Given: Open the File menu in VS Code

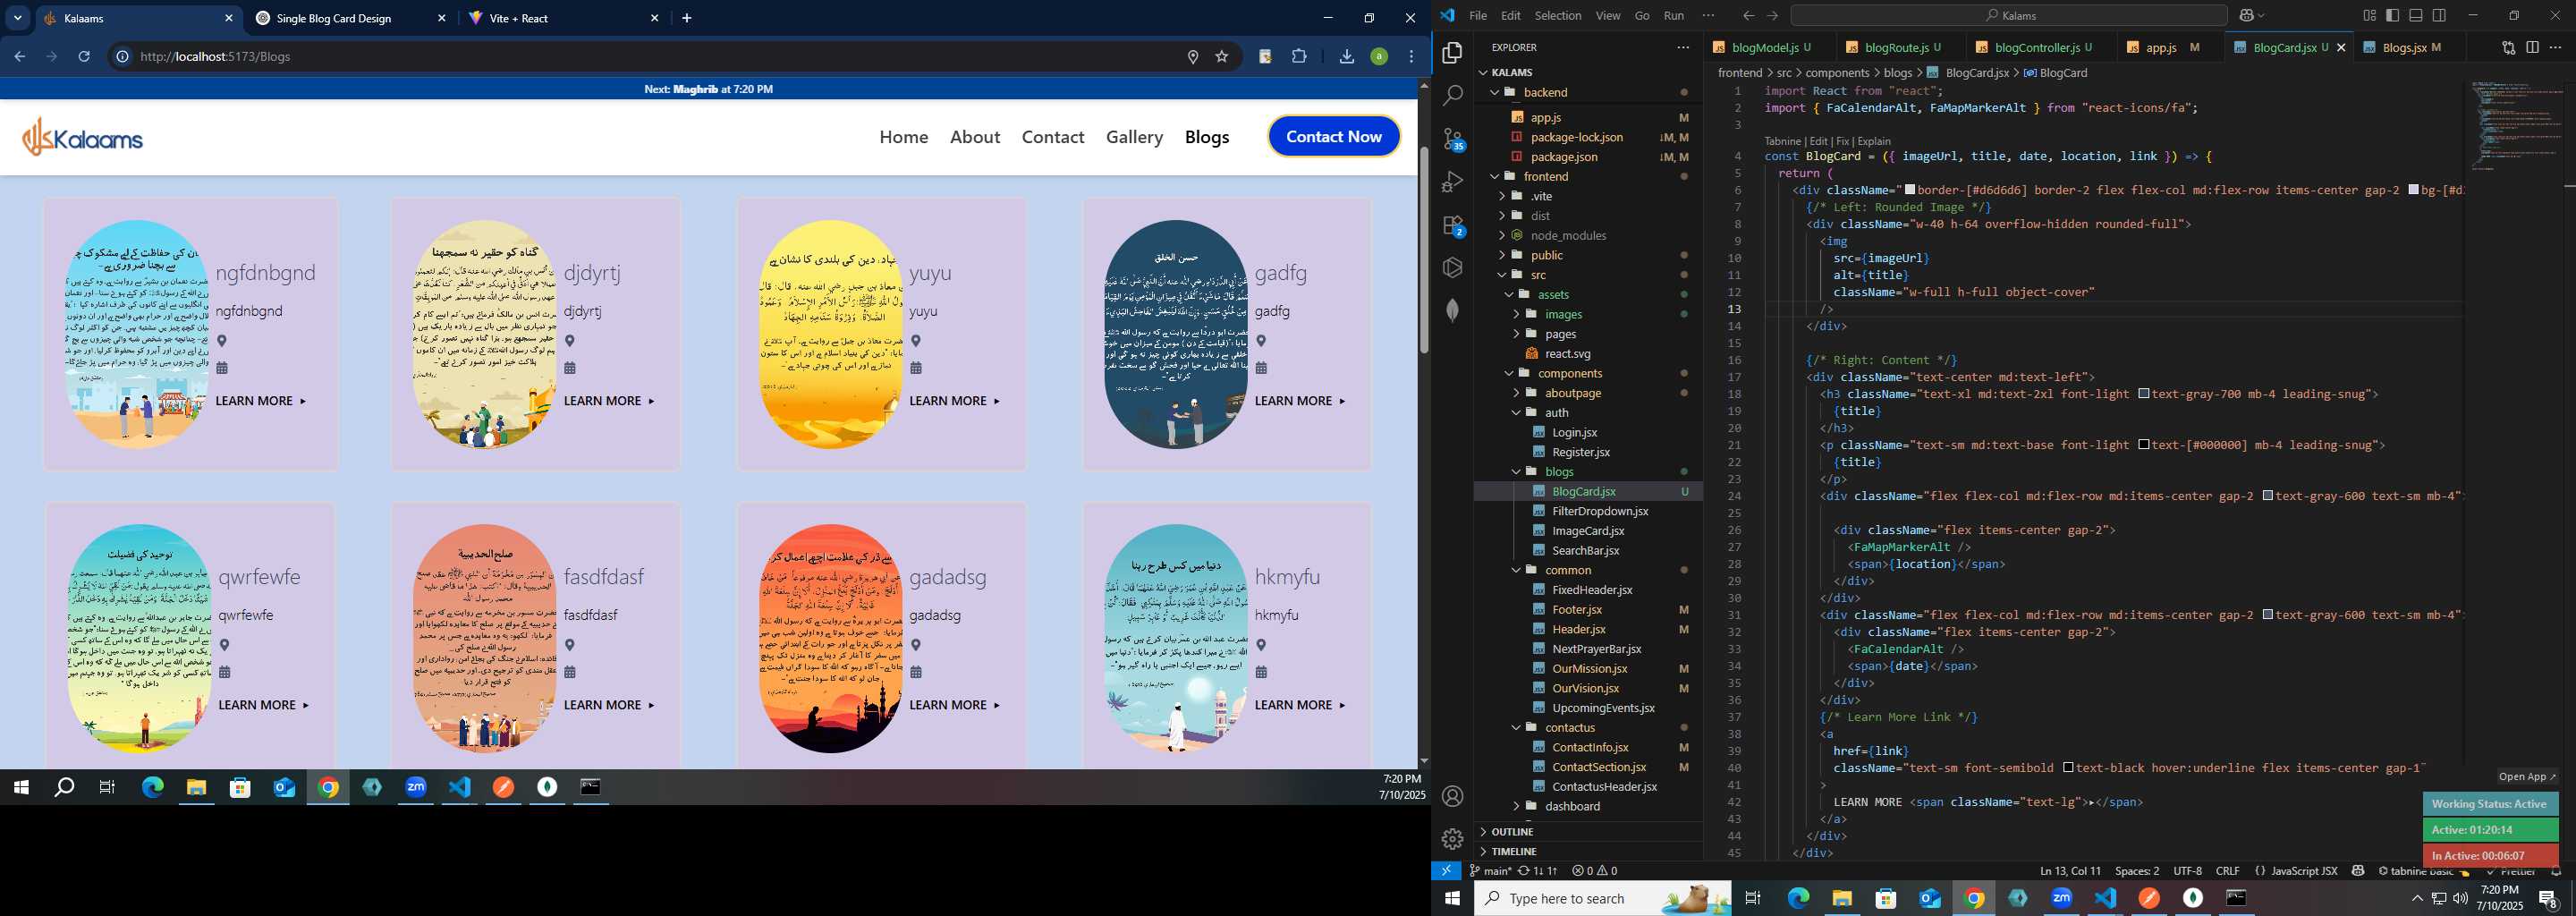Looking at the screenshot, I should tap(1478, 15).
